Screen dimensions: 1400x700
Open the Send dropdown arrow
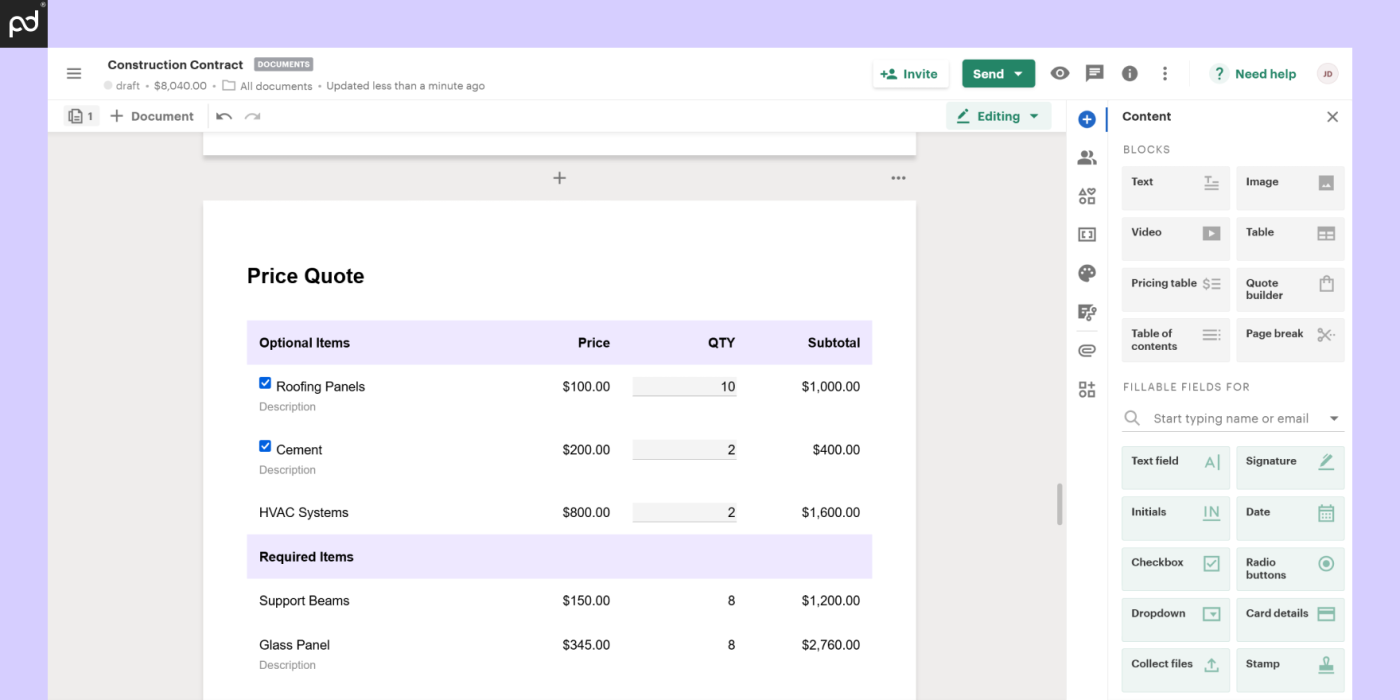(x=1019, y=73)
